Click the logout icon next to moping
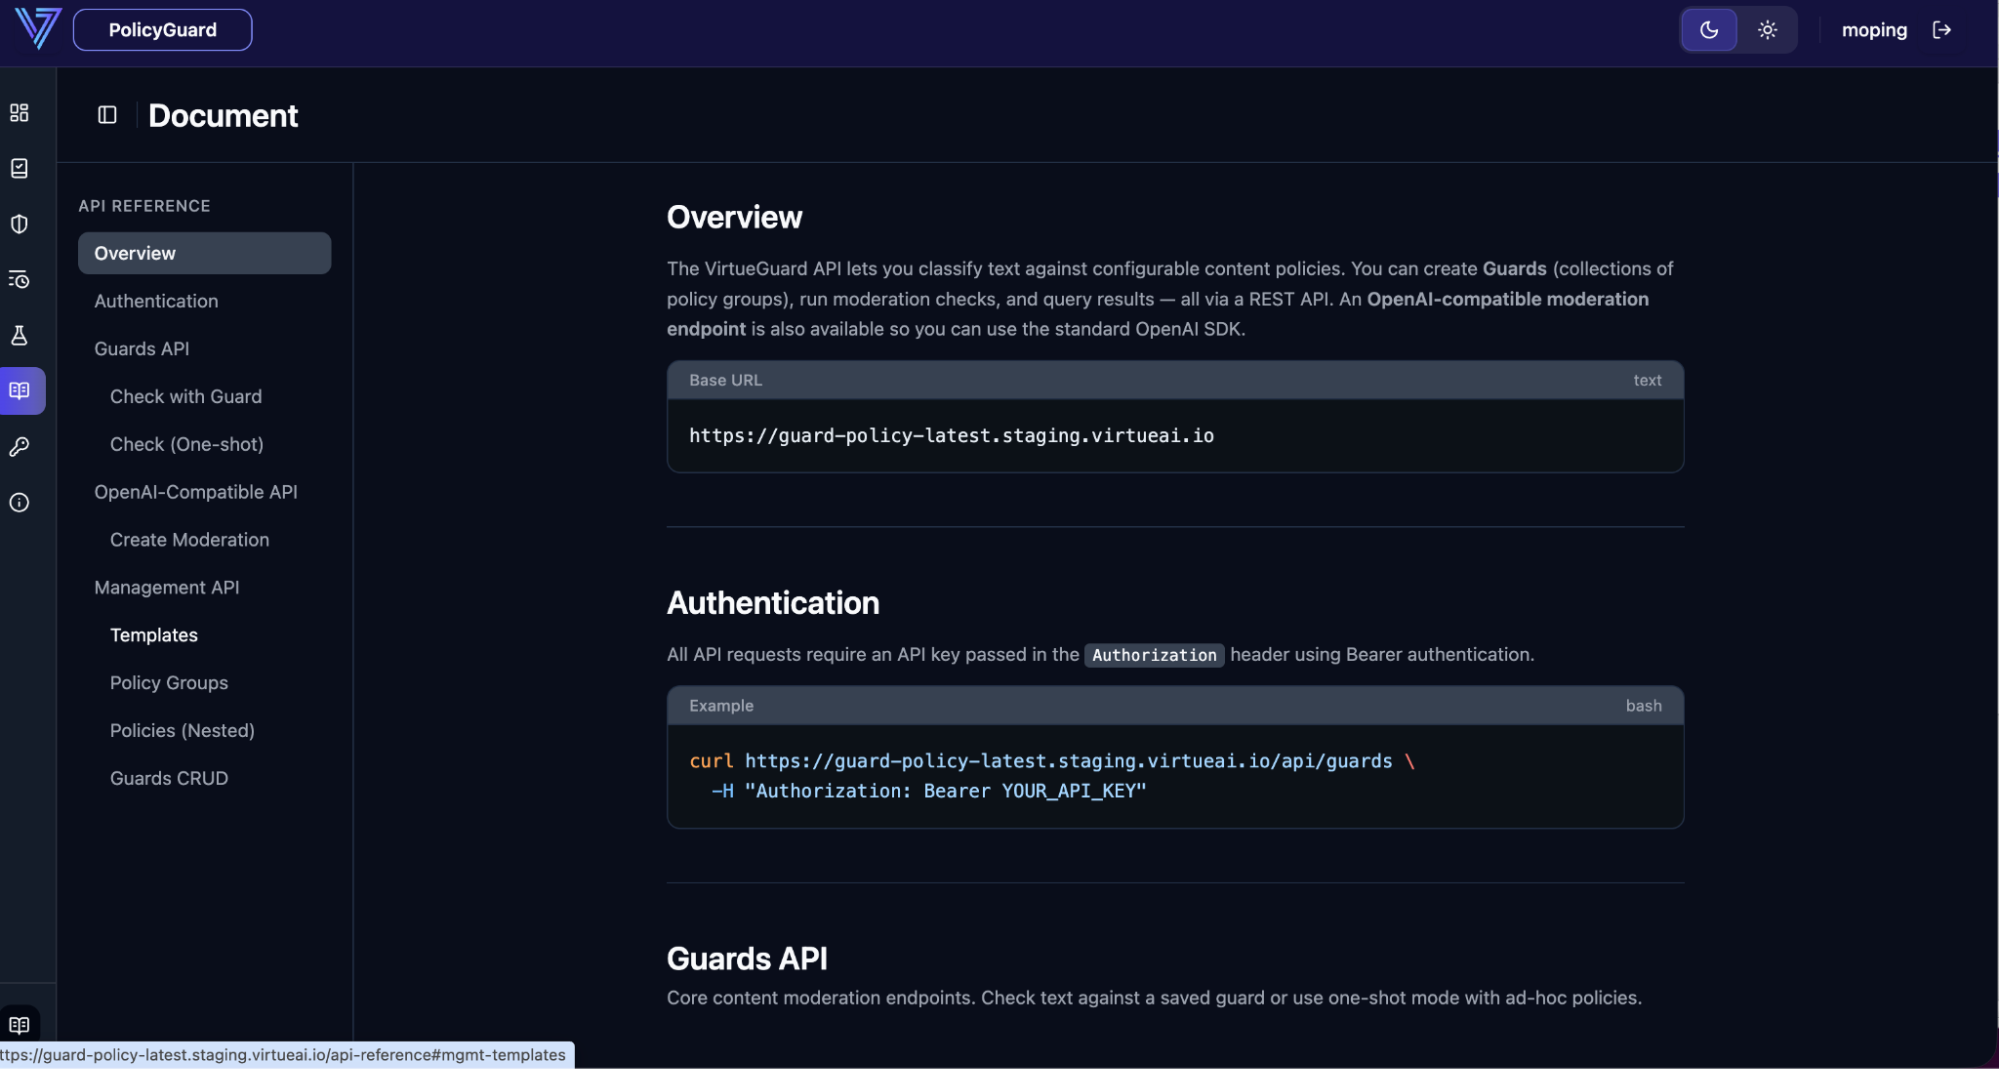The image size is (1999, 1069). (1941, 30)
